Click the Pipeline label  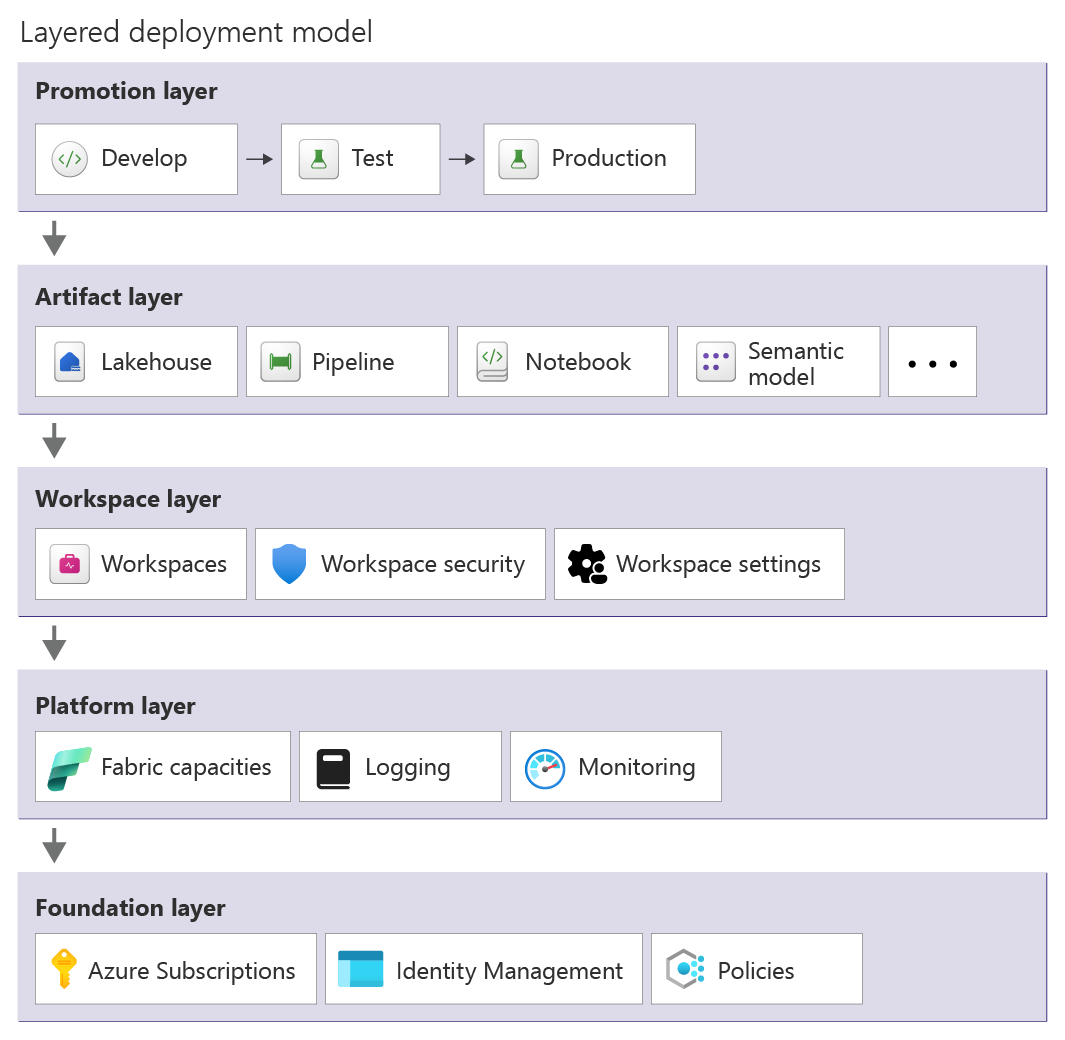[x=353, y=362]
